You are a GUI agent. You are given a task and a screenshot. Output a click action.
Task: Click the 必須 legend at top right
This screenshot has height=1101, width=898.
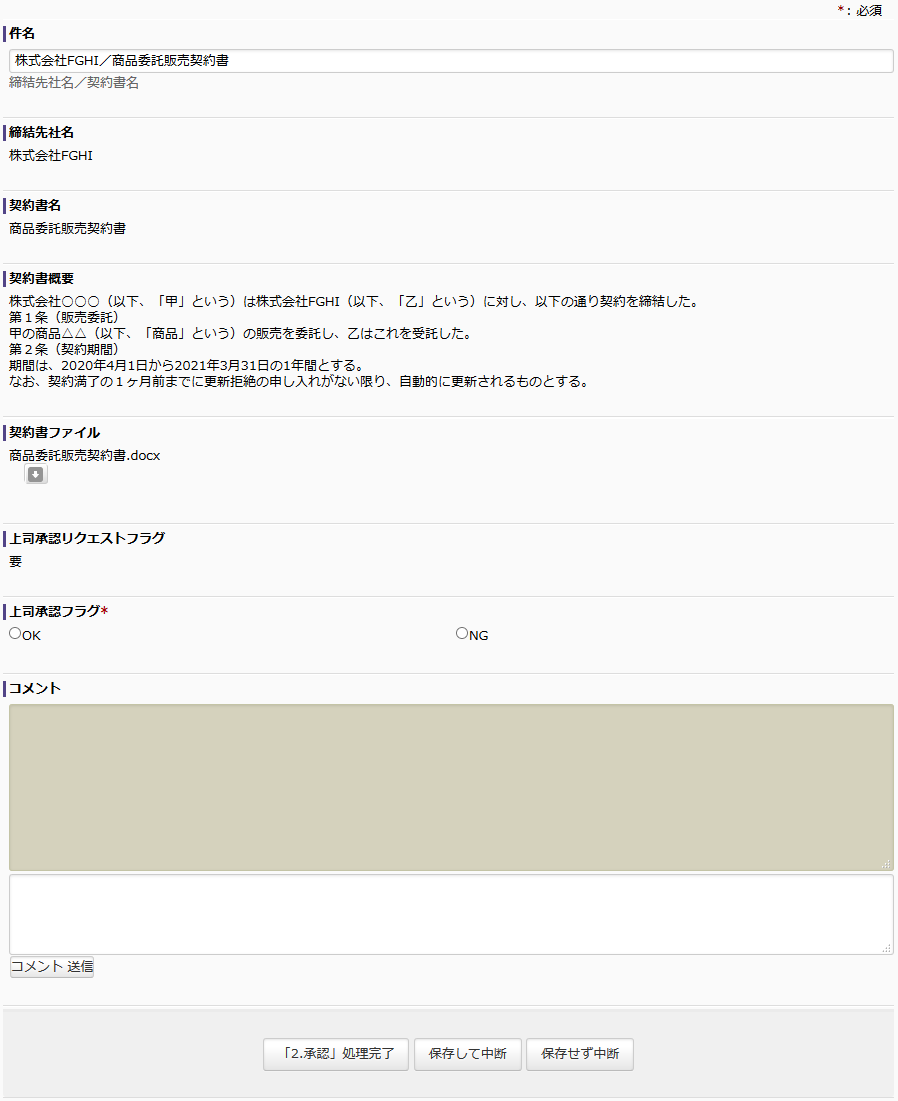pyautogui.click(x=868, y=10)
